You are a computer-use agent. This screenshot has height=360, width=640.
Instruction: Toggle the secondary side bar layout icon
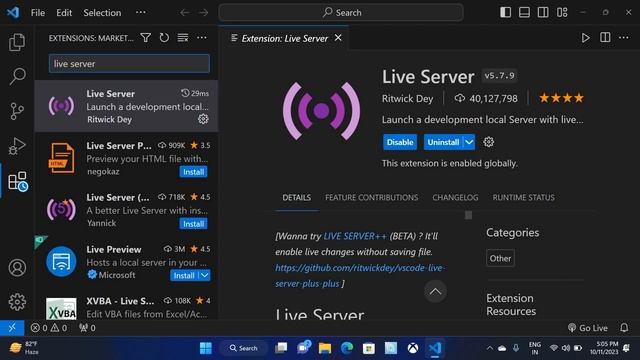click(543, 12)
